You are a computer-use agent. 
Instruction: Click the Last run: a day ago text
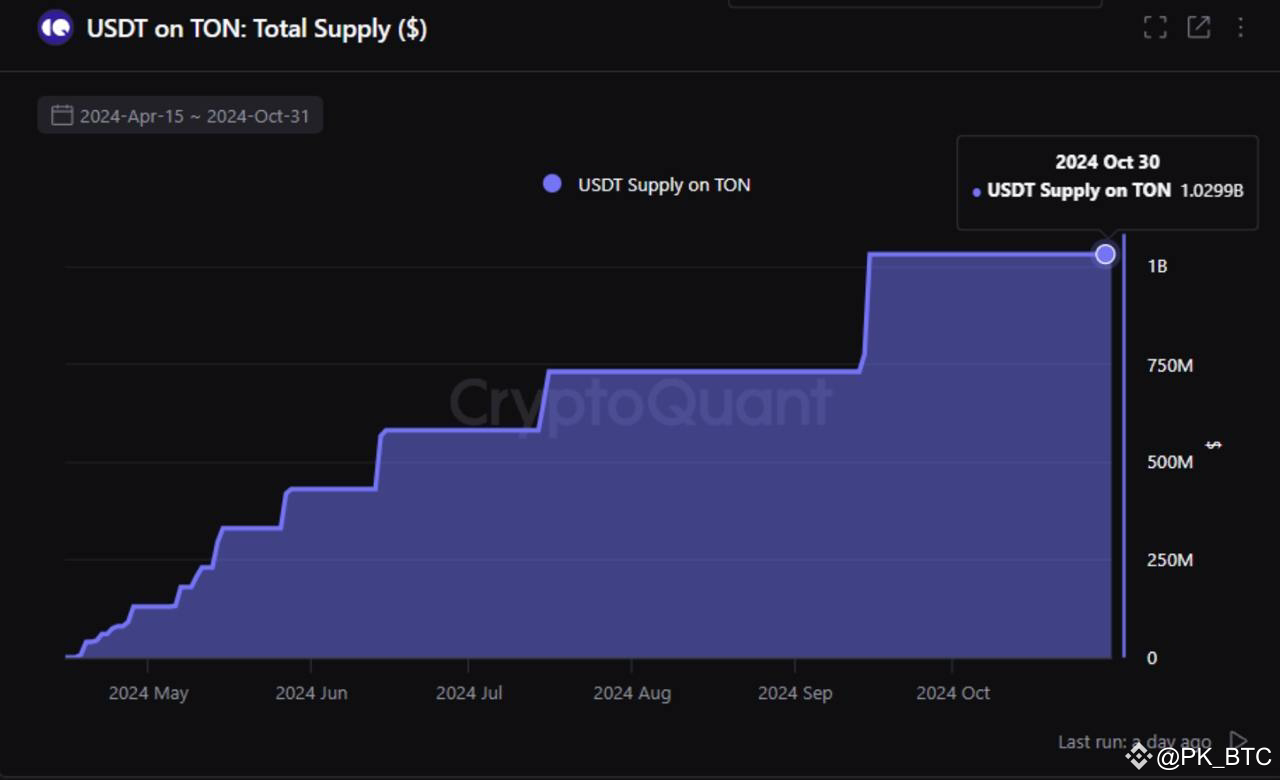point(1134,742)
